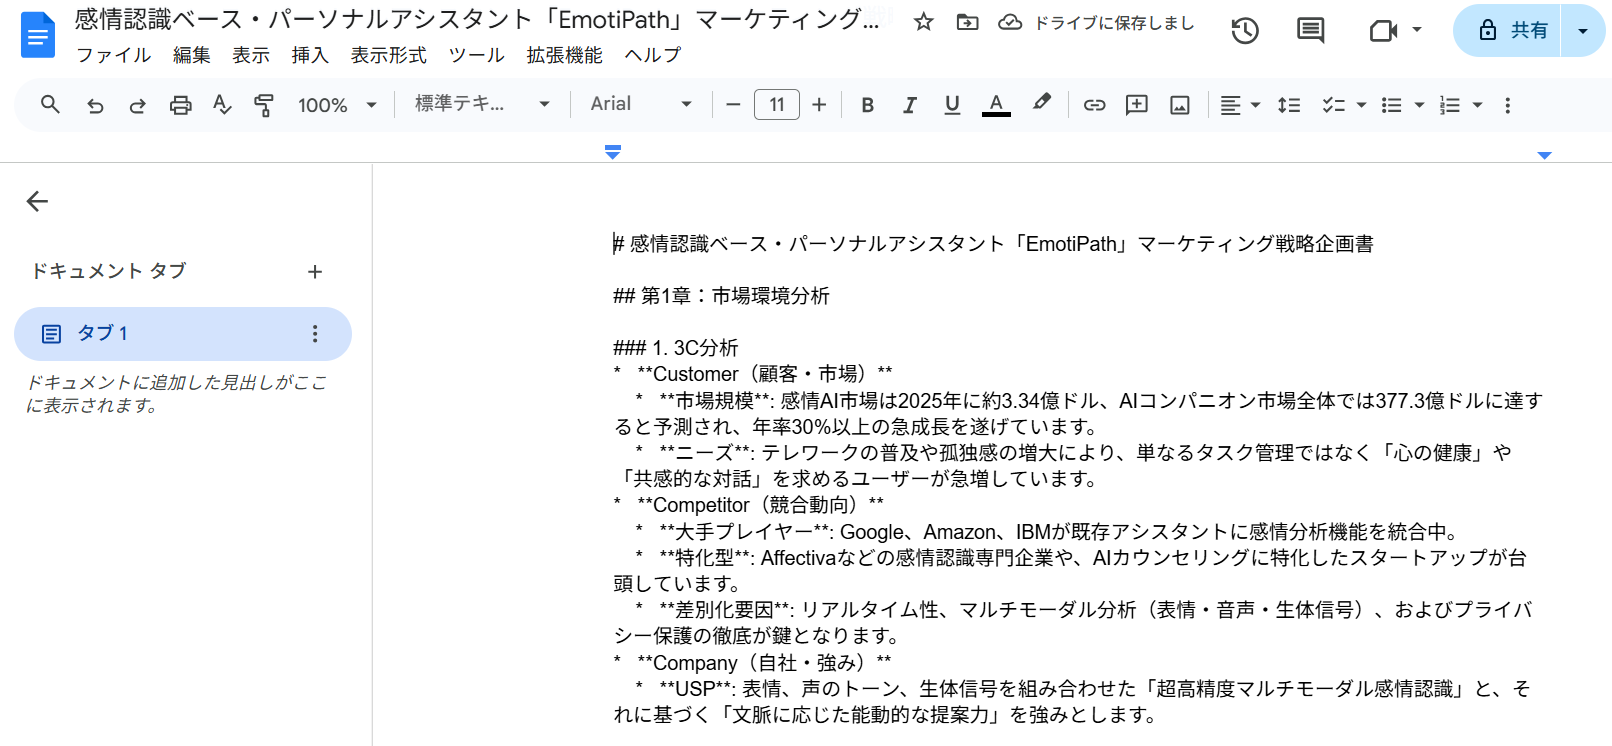Open the 拡張機能 menu

point(565,55)
